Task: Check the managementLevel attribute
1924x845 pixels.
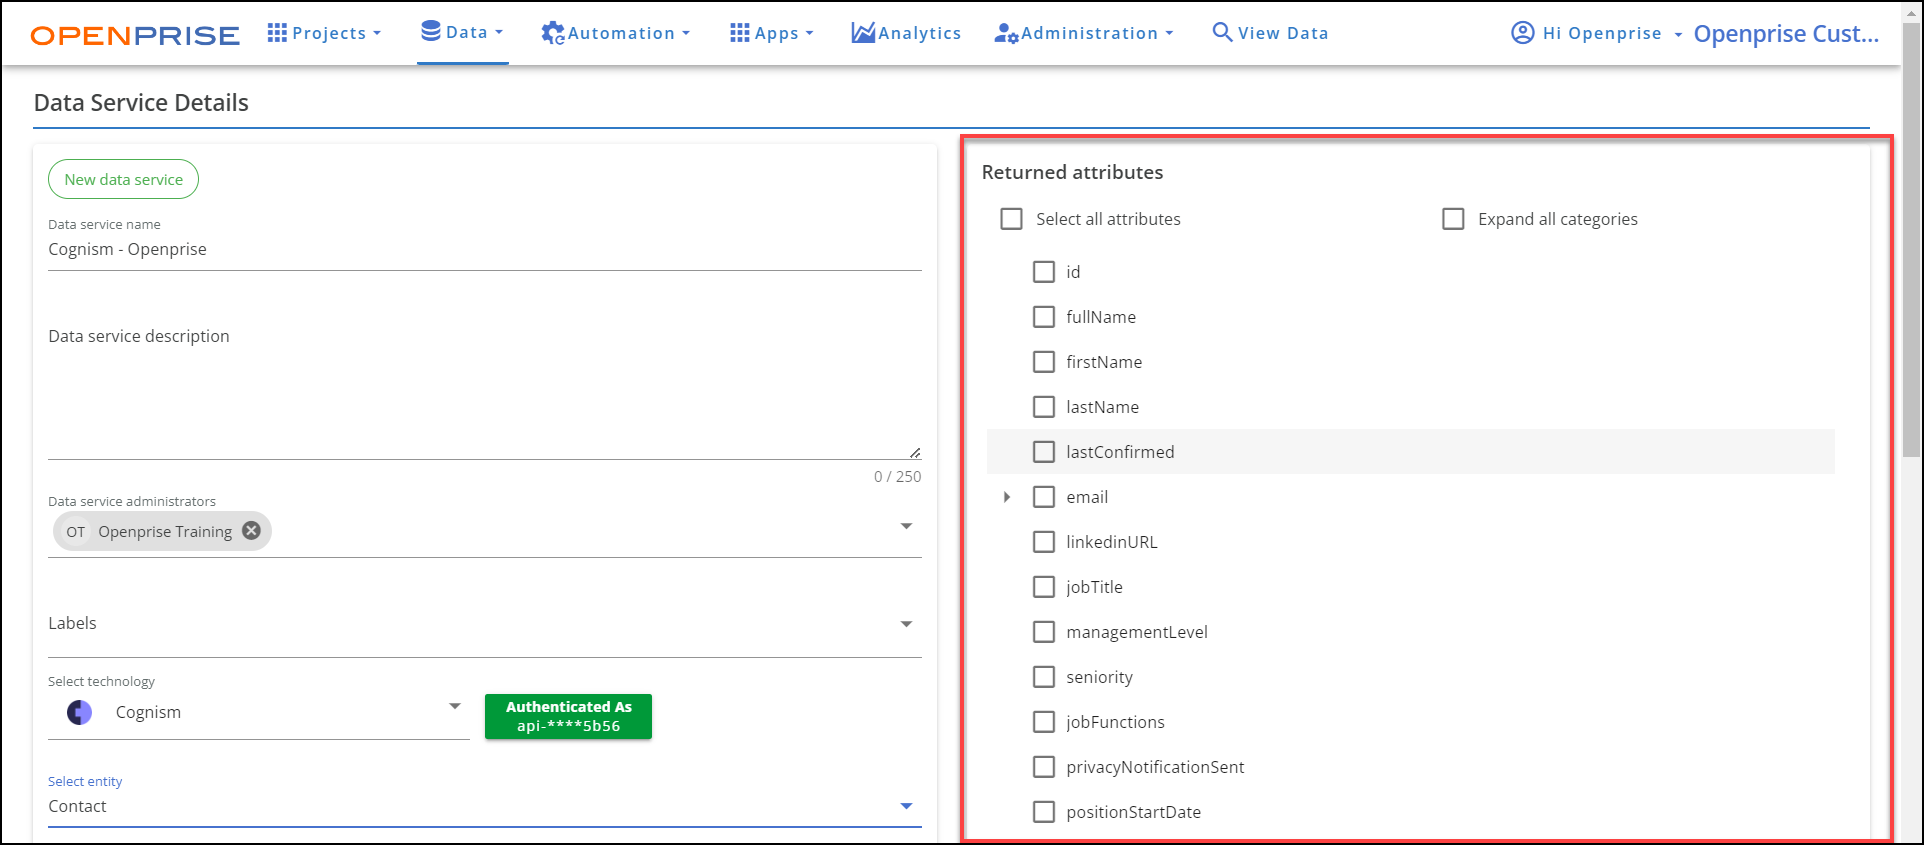Action: (x=1044, y=632)
